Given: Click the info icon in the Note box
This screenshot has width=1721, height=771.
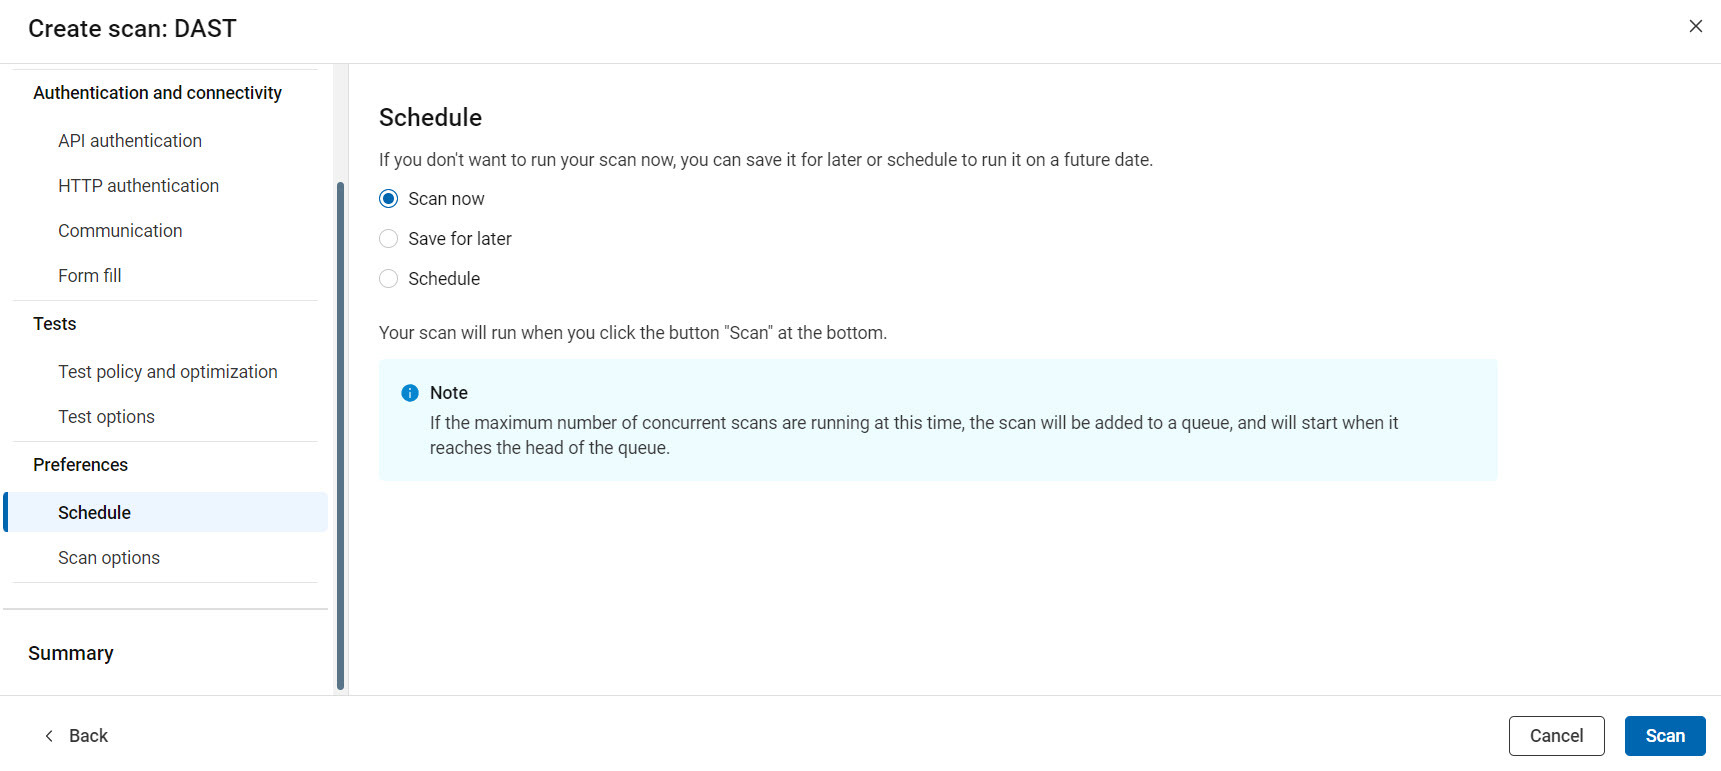Looking at the screenshot, I should point(409,393).
